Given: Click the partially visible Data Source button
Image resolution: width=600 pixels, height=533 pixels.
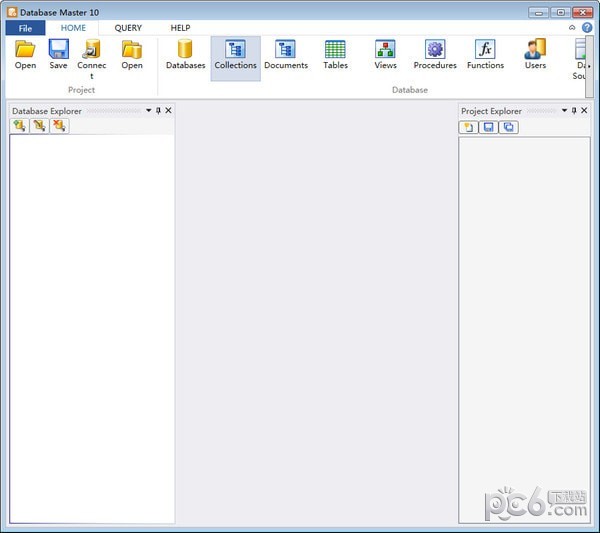Looking at the screenshot, I should click(x=579, y=59).
